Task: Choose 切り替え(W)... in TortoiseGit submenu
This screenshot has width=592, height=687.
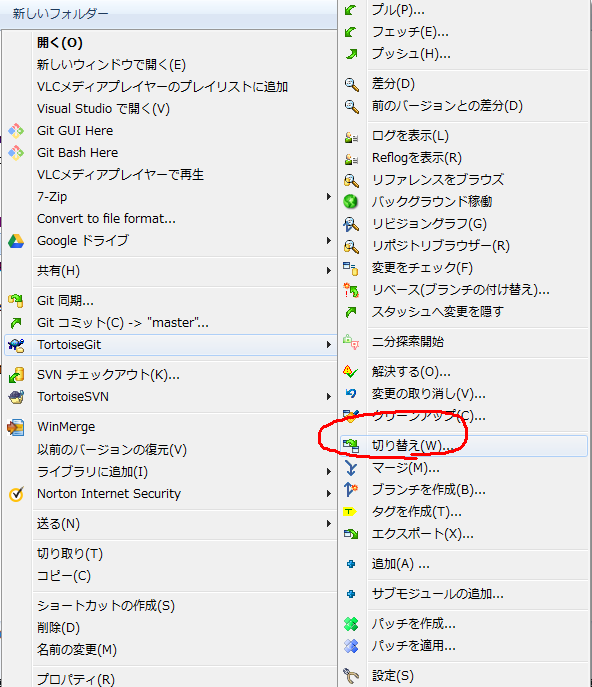Action: [x=464, y=446]
